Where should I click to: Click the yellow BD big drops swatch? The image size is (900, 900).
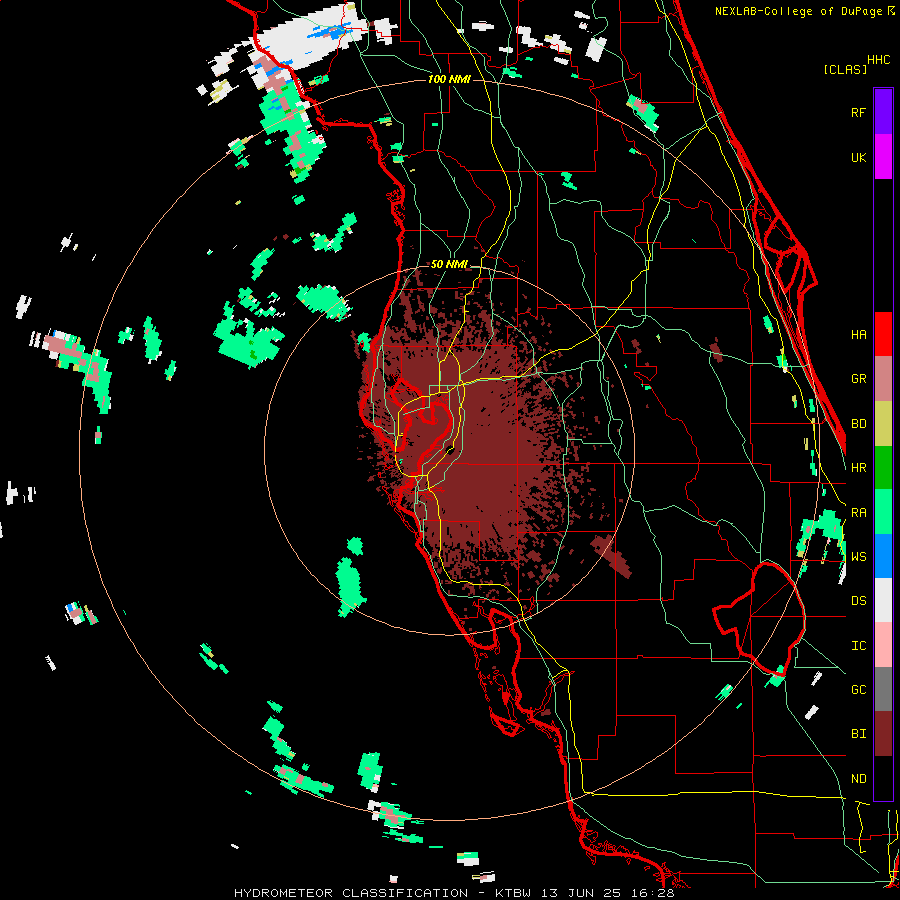click(x=883, y=423)
